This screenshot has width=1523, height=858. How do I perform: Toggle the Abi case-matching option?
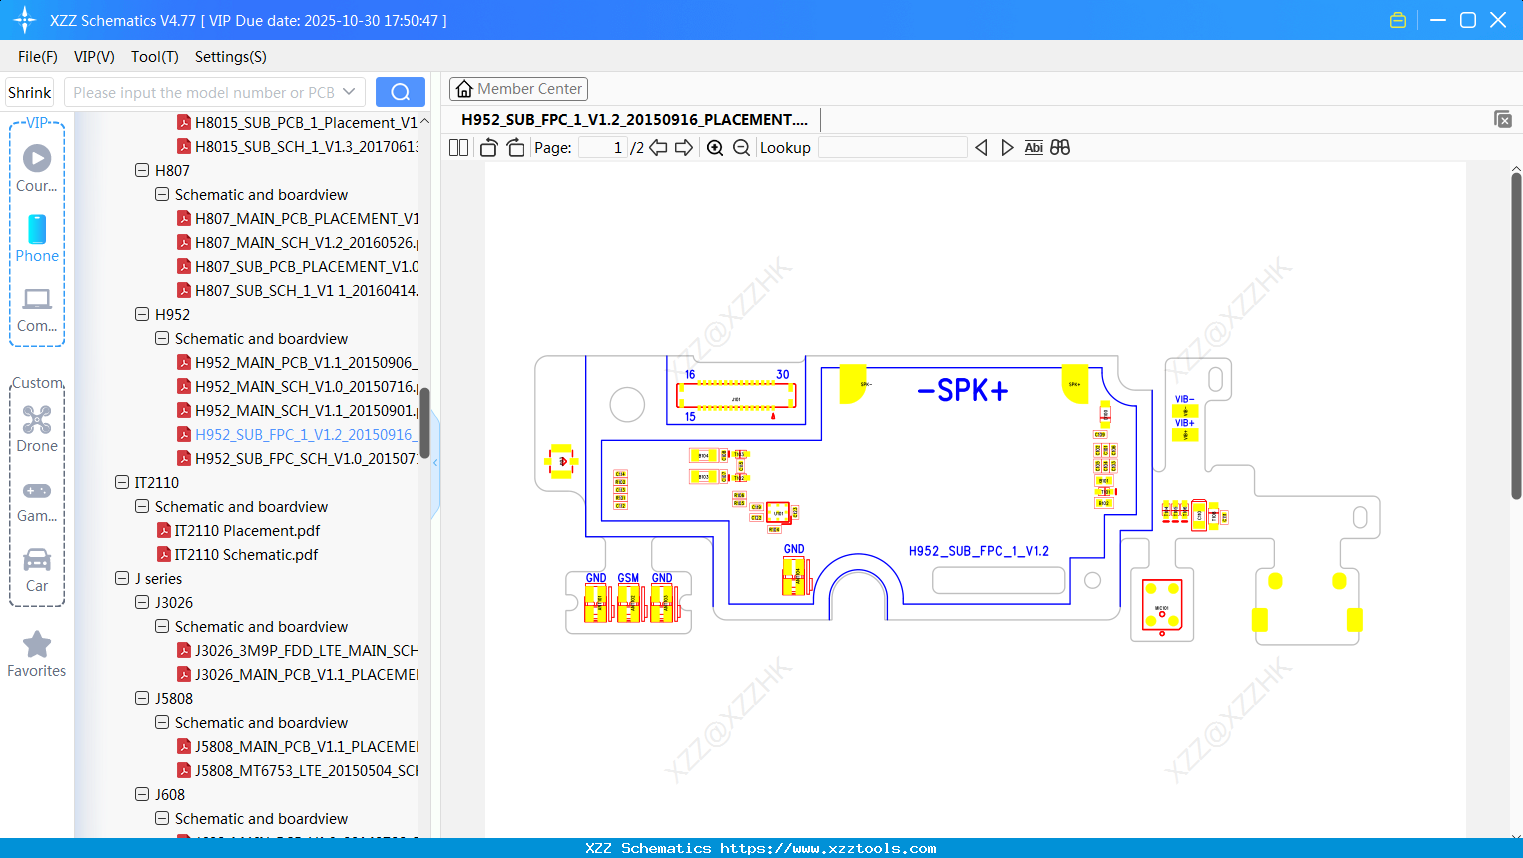coord(1033,147)
